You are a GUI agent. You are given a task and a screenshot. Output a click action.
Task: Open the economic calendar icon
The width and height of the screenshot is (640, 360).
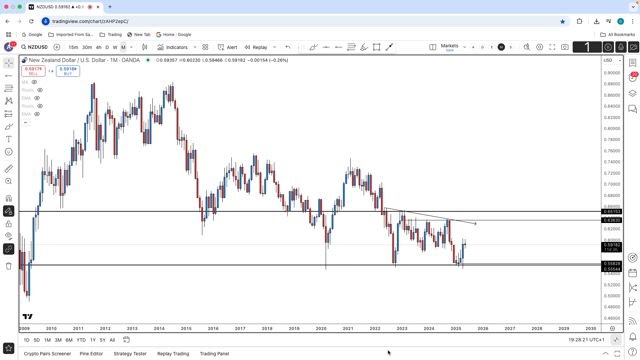click(633, 273)
